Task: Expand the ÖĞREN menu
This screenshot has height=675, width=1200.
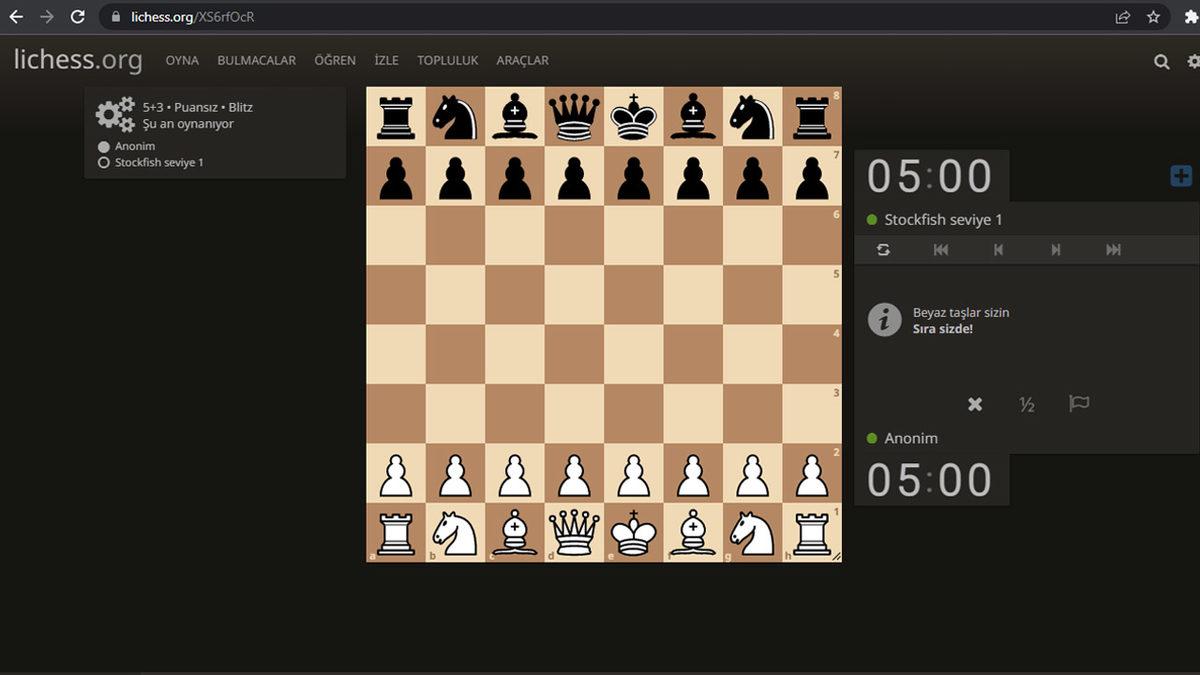Action: [x=335, y=61]
